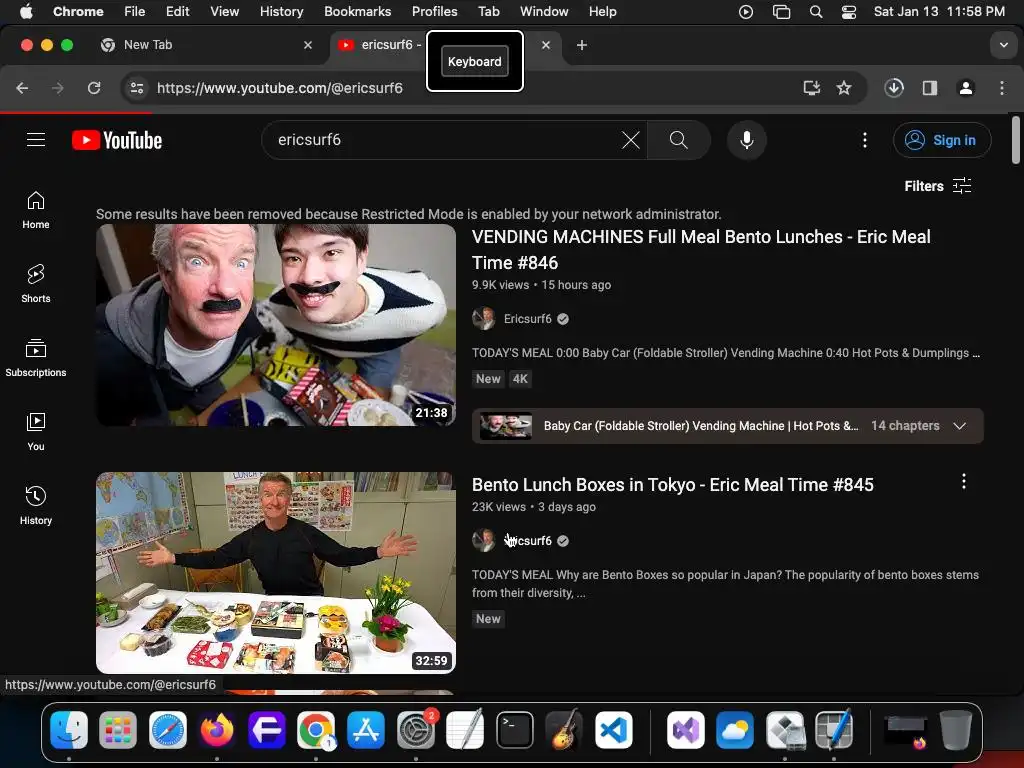Open Shorts in the sidebar

click(36, 284)
